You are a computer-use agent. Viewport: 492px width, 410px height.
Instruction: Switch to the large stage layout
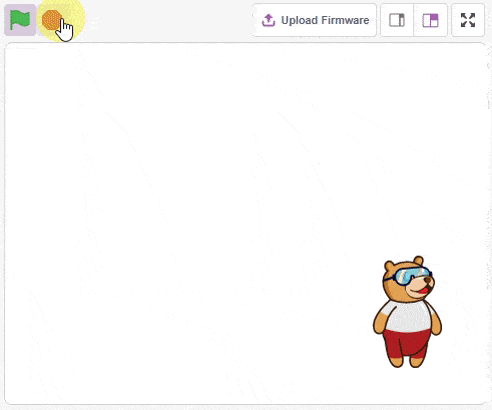point(430,20)
